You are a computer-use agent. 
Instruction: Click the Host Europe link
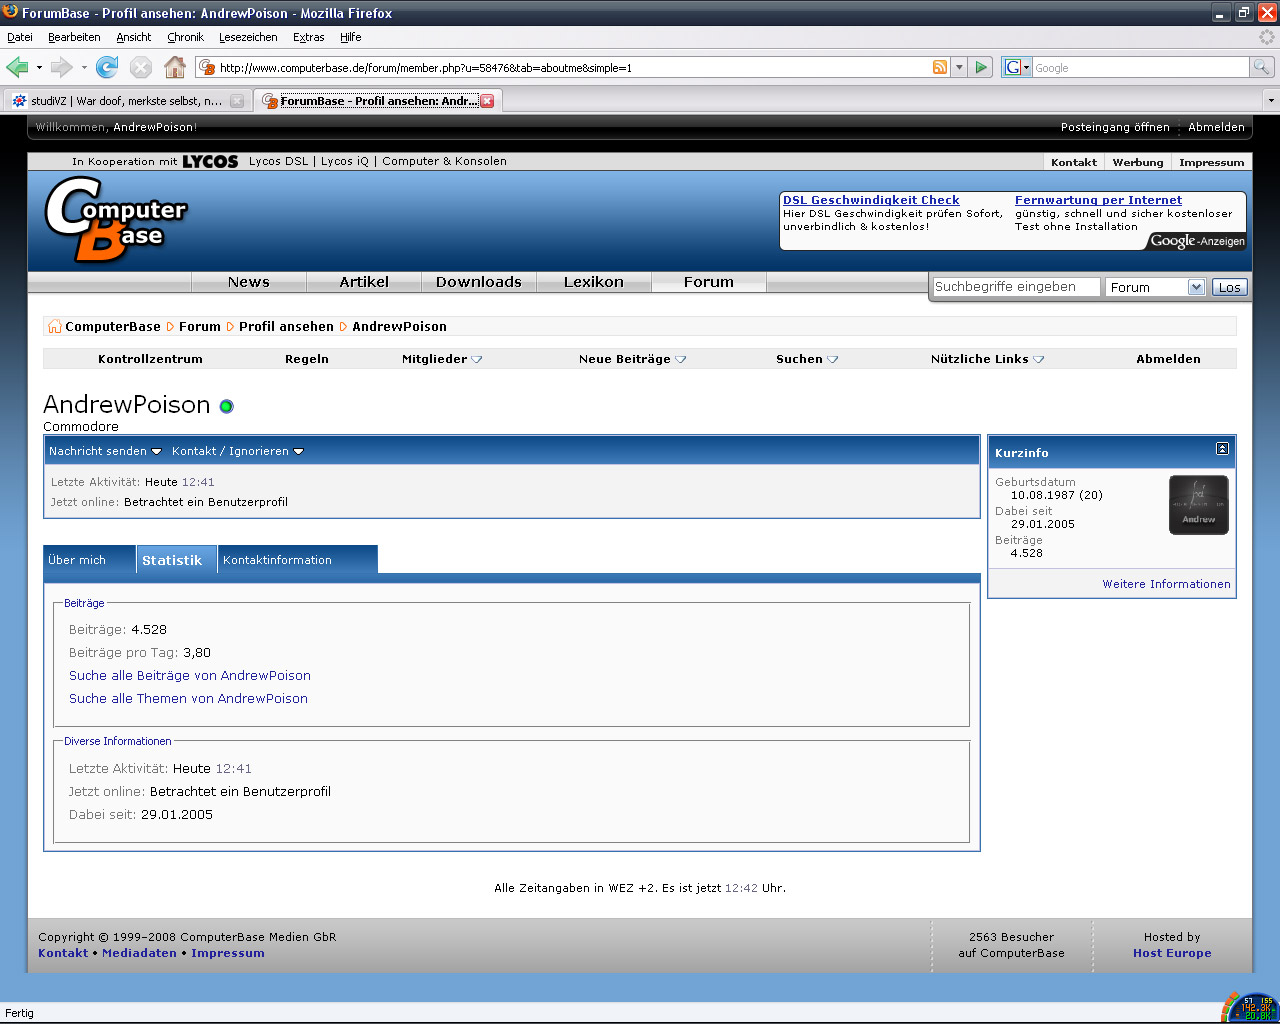point(1172,953)
